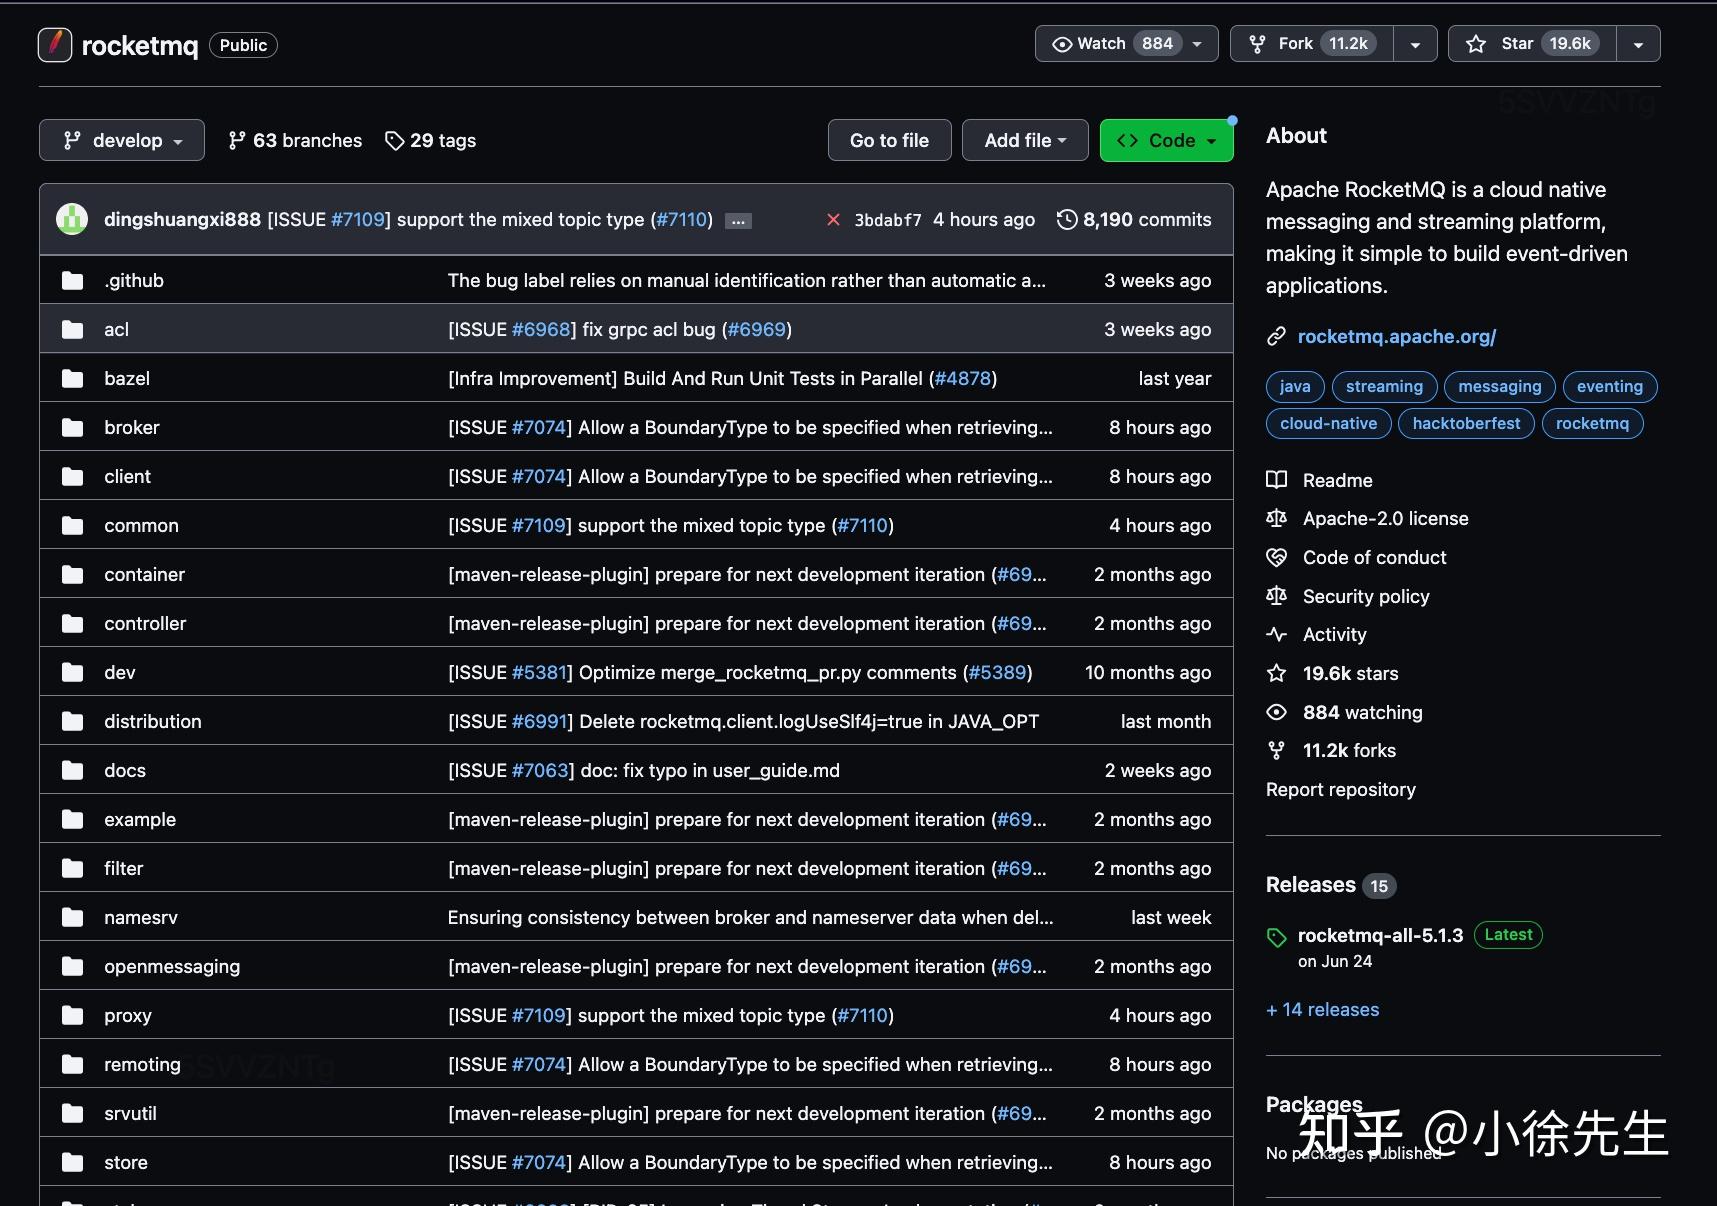Open the Add file dropdown
1717x1206 pixels.
pyautogui.click(x=1025, y=140)
